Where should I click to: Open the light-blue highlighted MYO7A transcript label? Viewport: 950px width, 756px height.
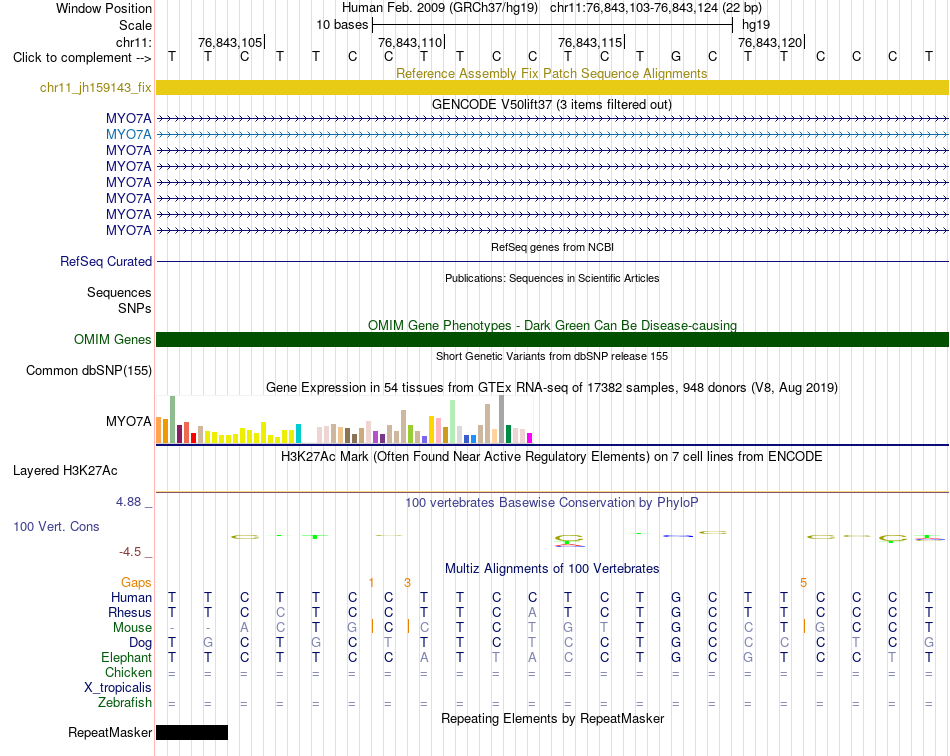[x=128, y=134]
